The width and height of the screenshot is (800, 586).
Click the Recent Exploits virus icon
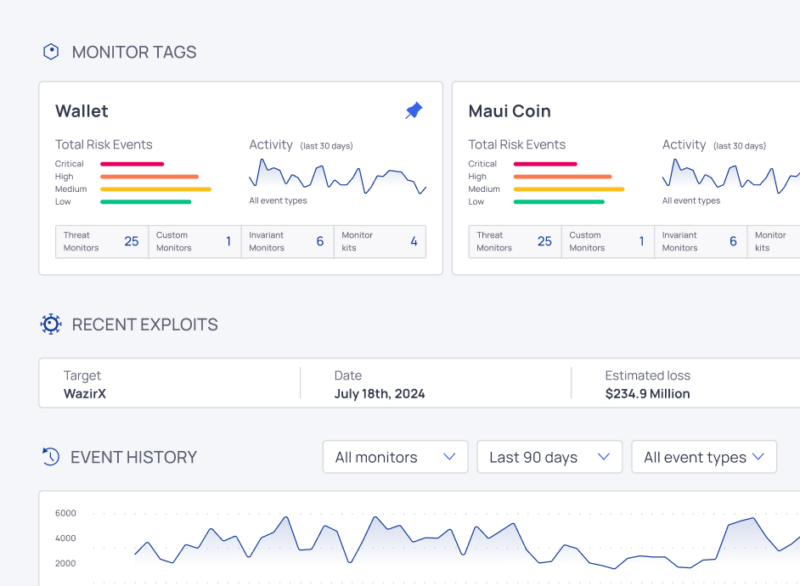coord(51,324)
